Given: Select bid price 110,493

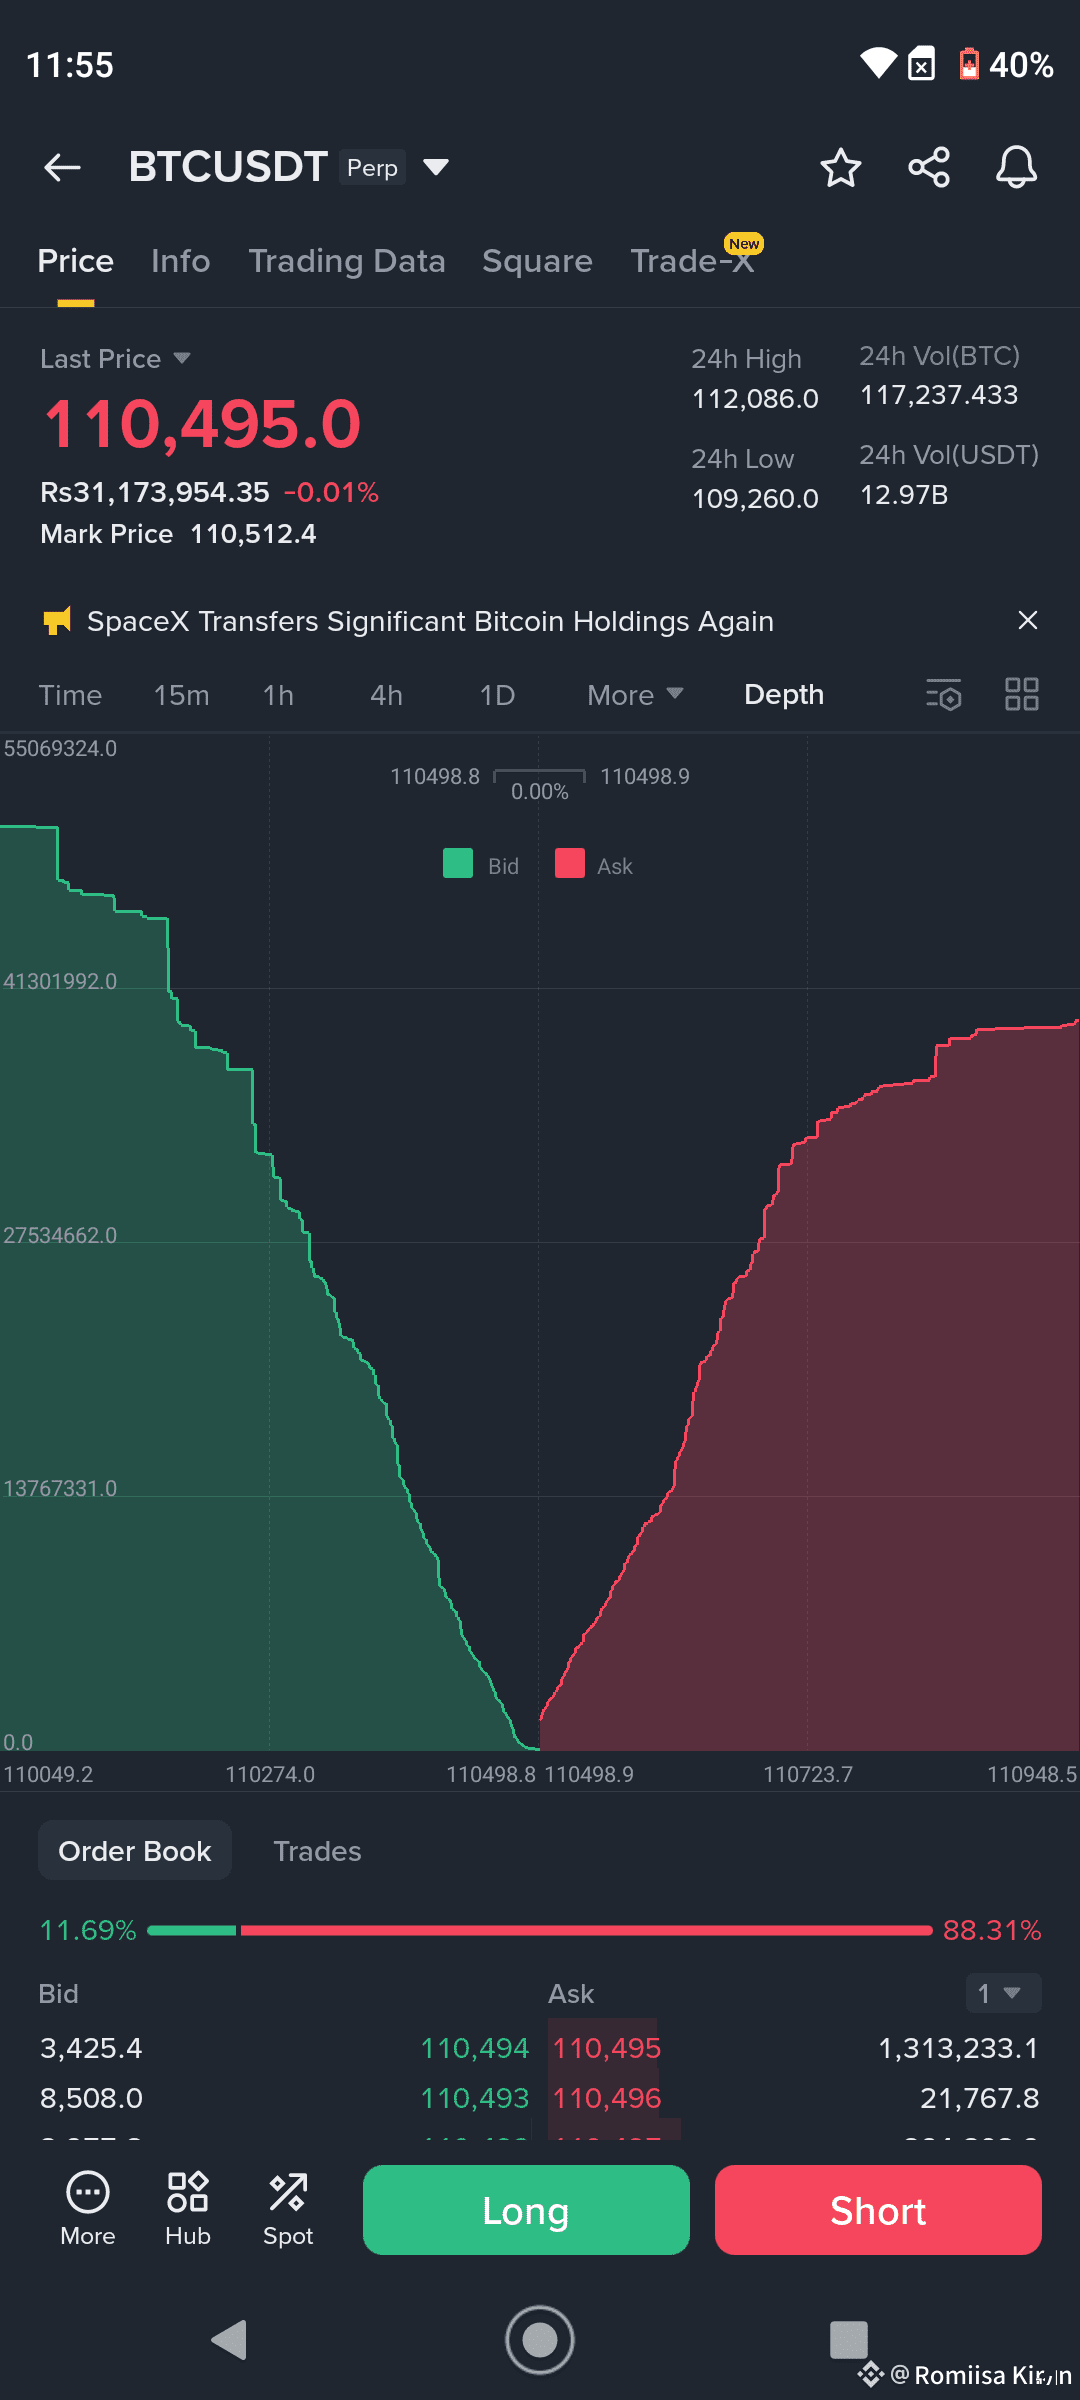Looking at the screenshot, I should 474,2098.
